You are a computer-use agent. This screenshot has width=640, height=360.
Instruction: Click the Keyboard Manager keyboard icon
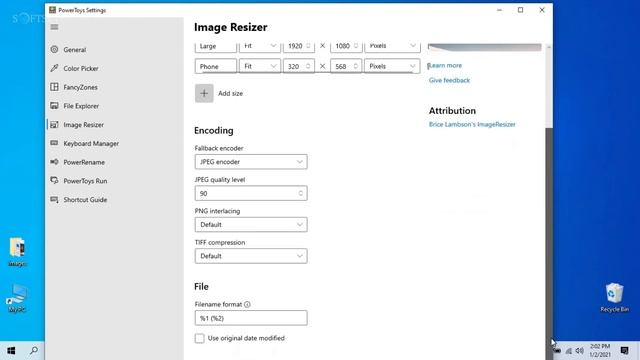(x=54, y=143)
